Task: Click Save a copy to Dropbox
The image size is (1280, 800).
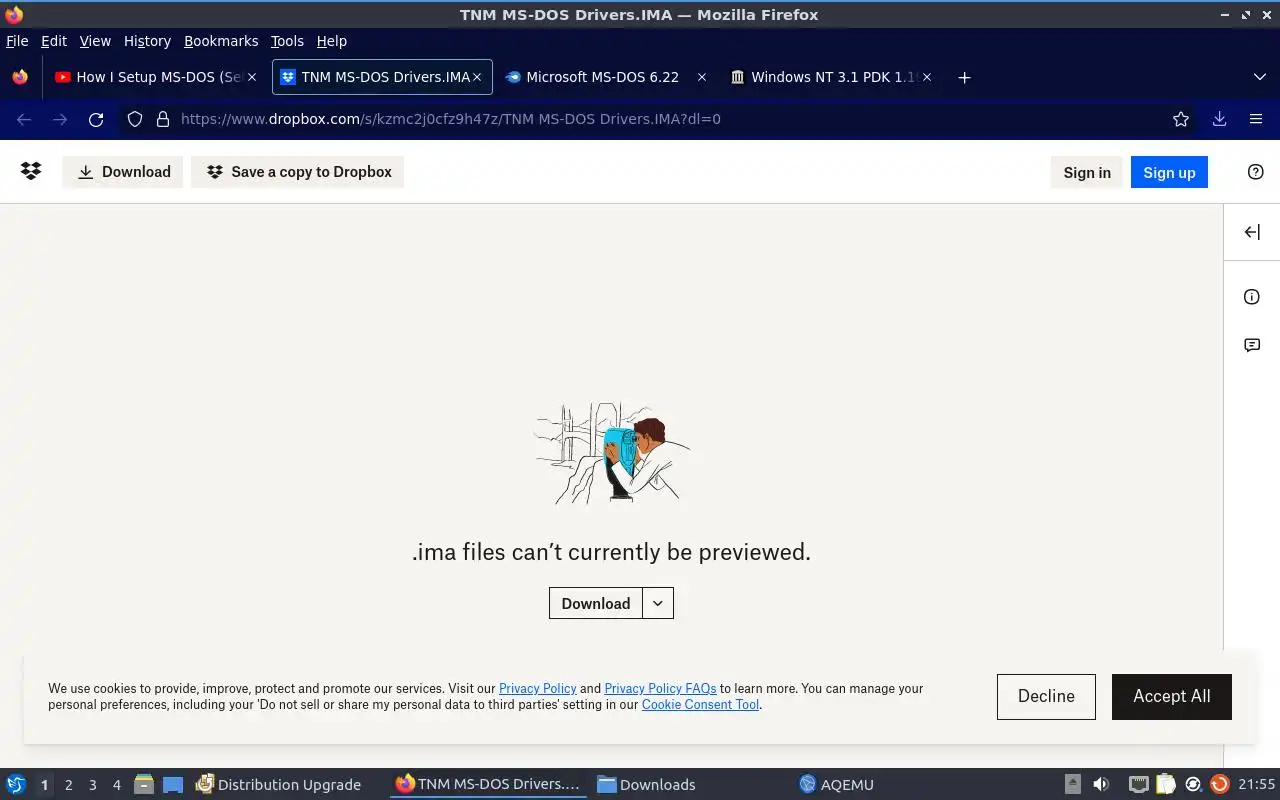Action: point(298,172)
